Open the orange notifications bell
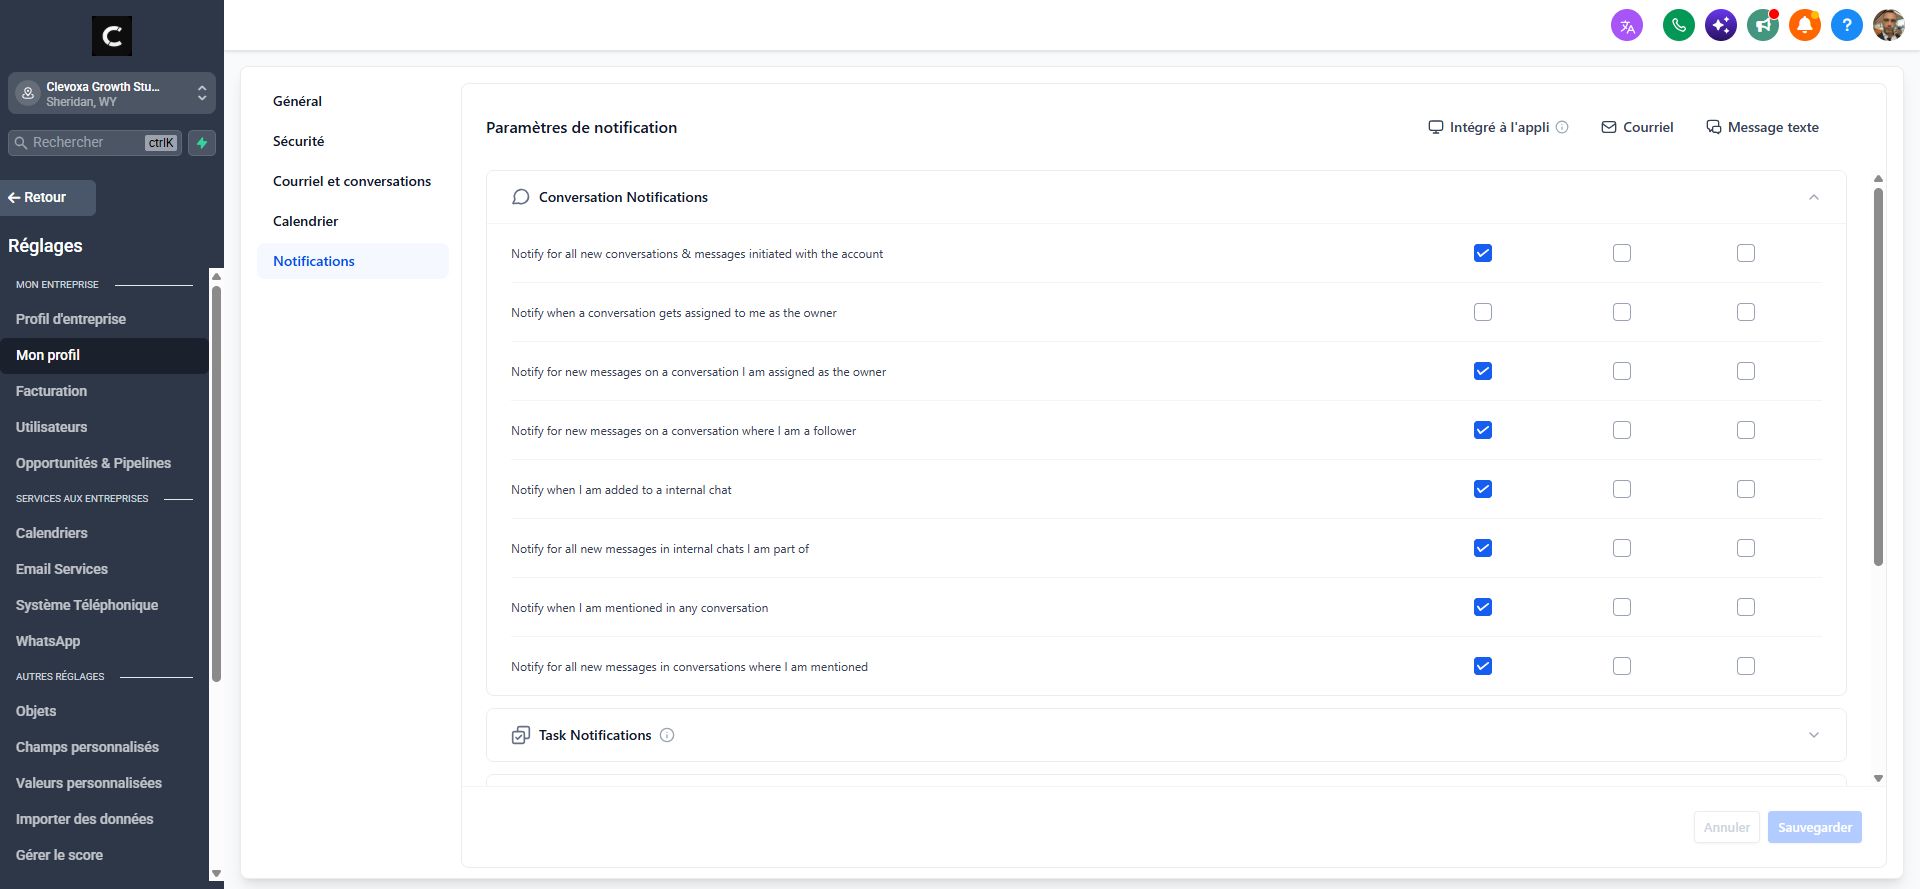 coord(1805,25)
